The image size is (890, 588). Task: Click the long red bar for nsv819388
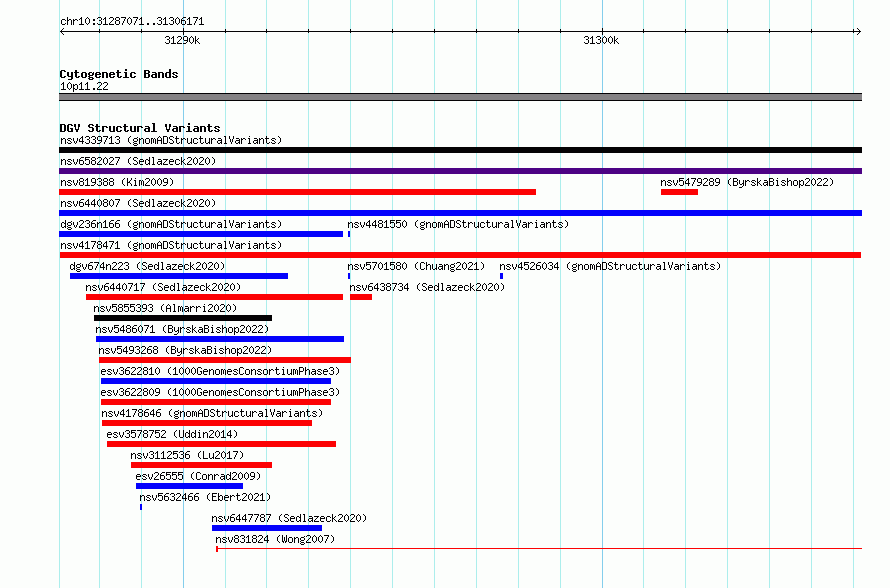click(297, 192)
